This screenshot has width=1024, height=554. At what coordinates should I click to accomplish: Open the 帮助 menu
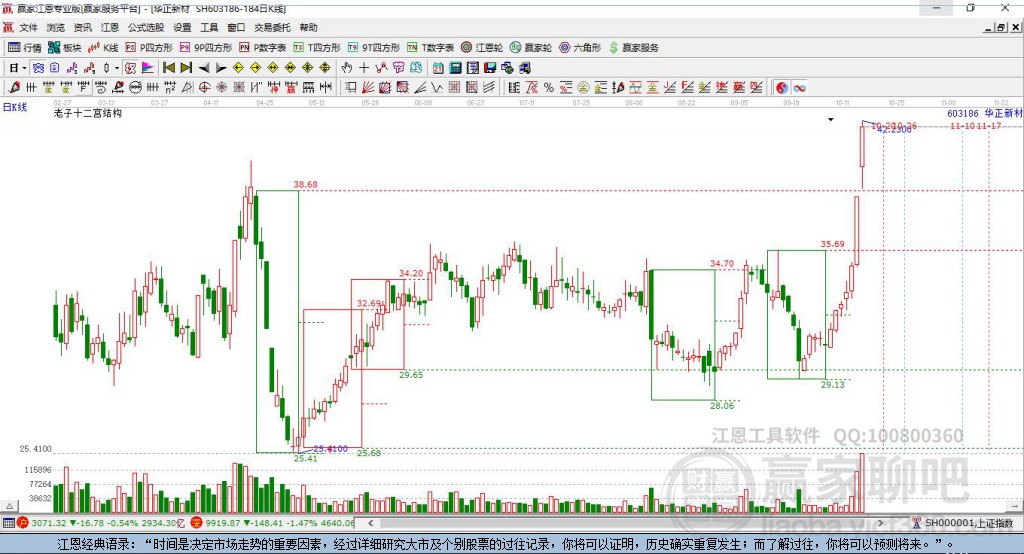point(308,27)
